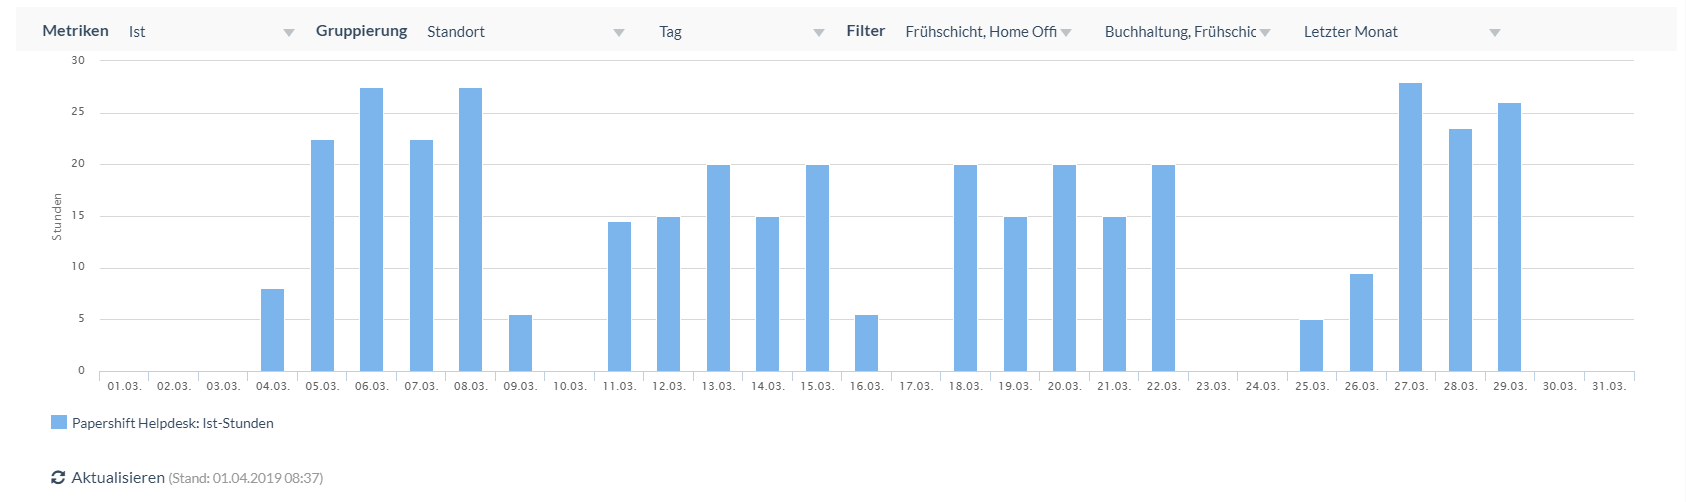This screenshot has width=1686, height=502.
Task: Click the small bar for 16.03.
Action: pos(866,343)
